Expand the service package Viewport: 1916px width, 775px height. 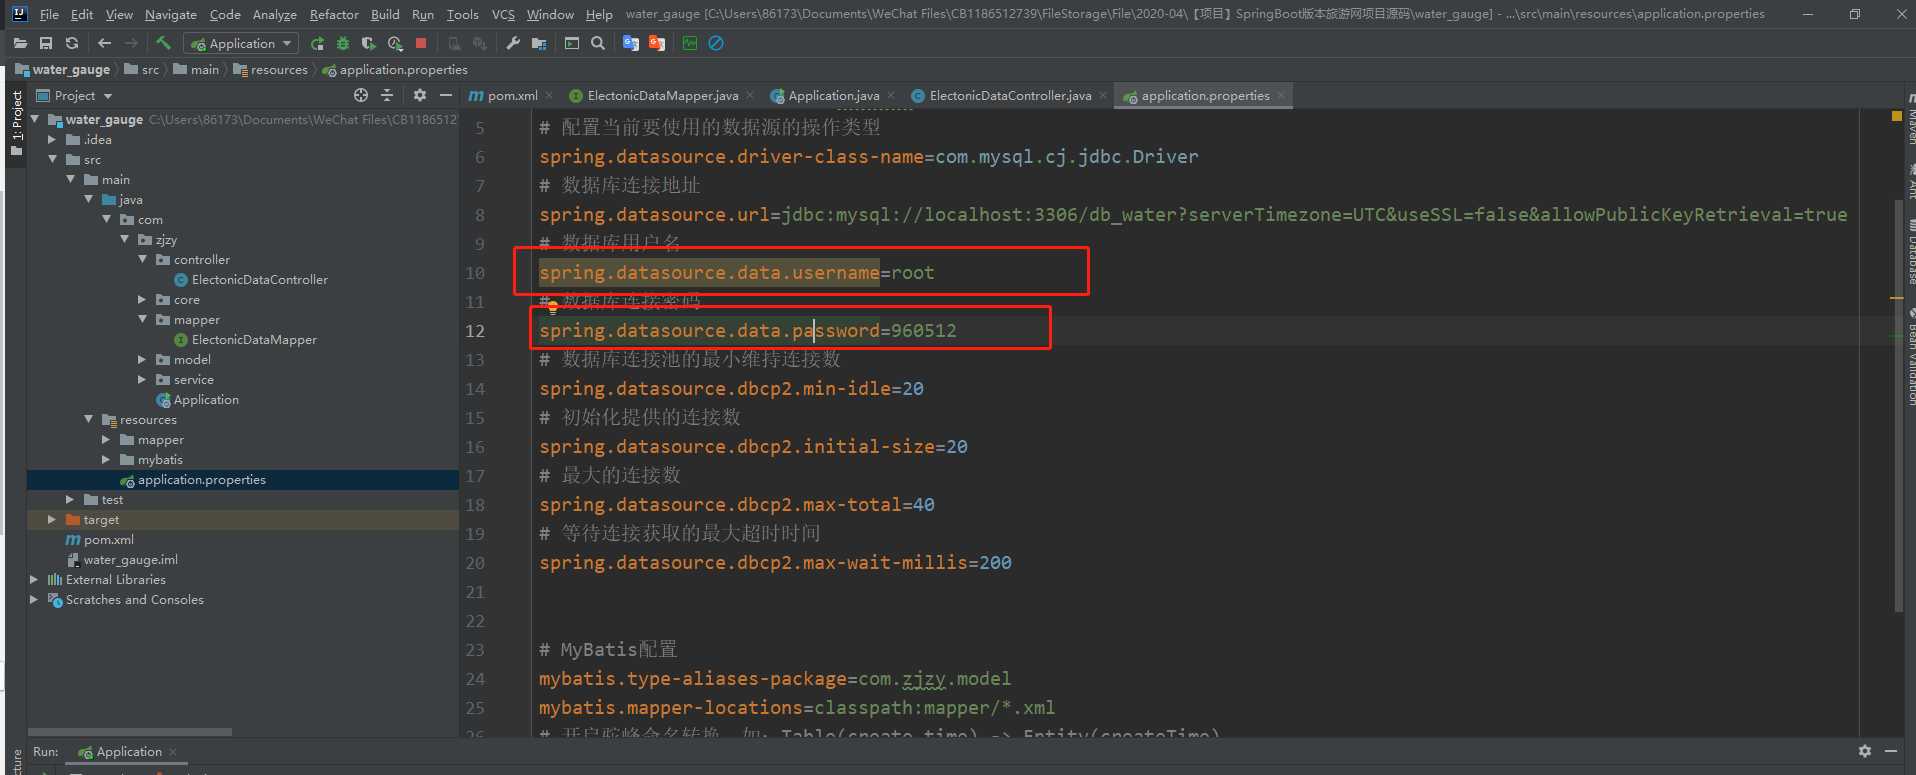[x=143, y=379]
